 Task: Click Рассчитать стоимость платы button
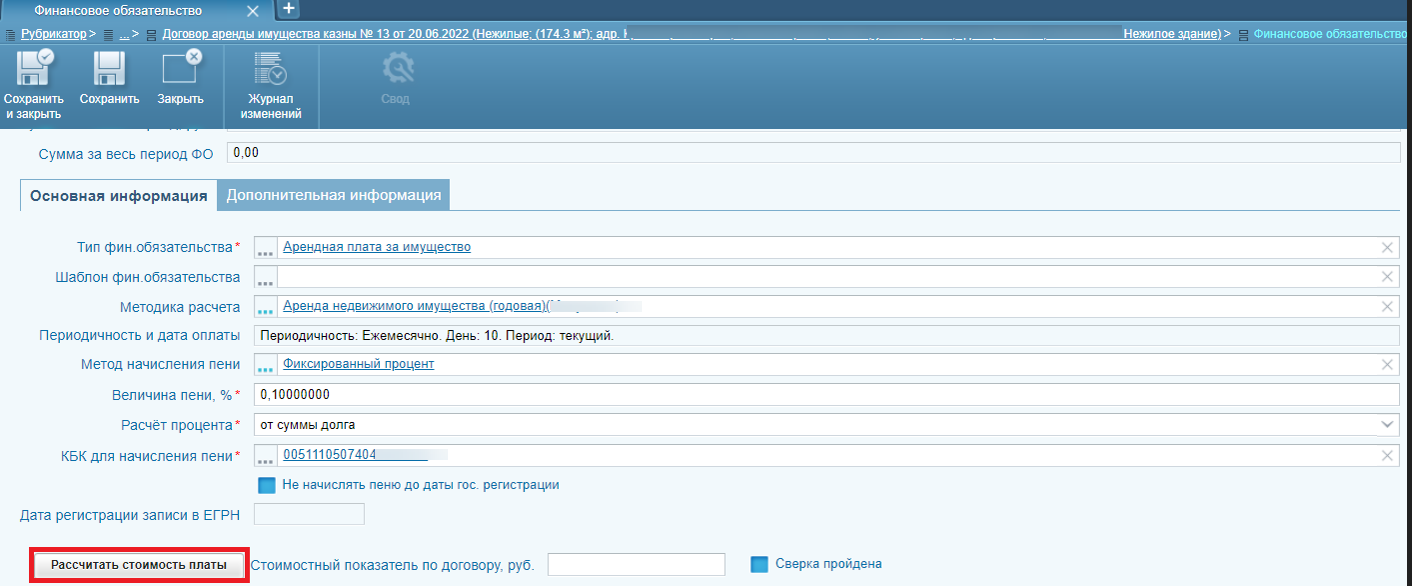139,565
